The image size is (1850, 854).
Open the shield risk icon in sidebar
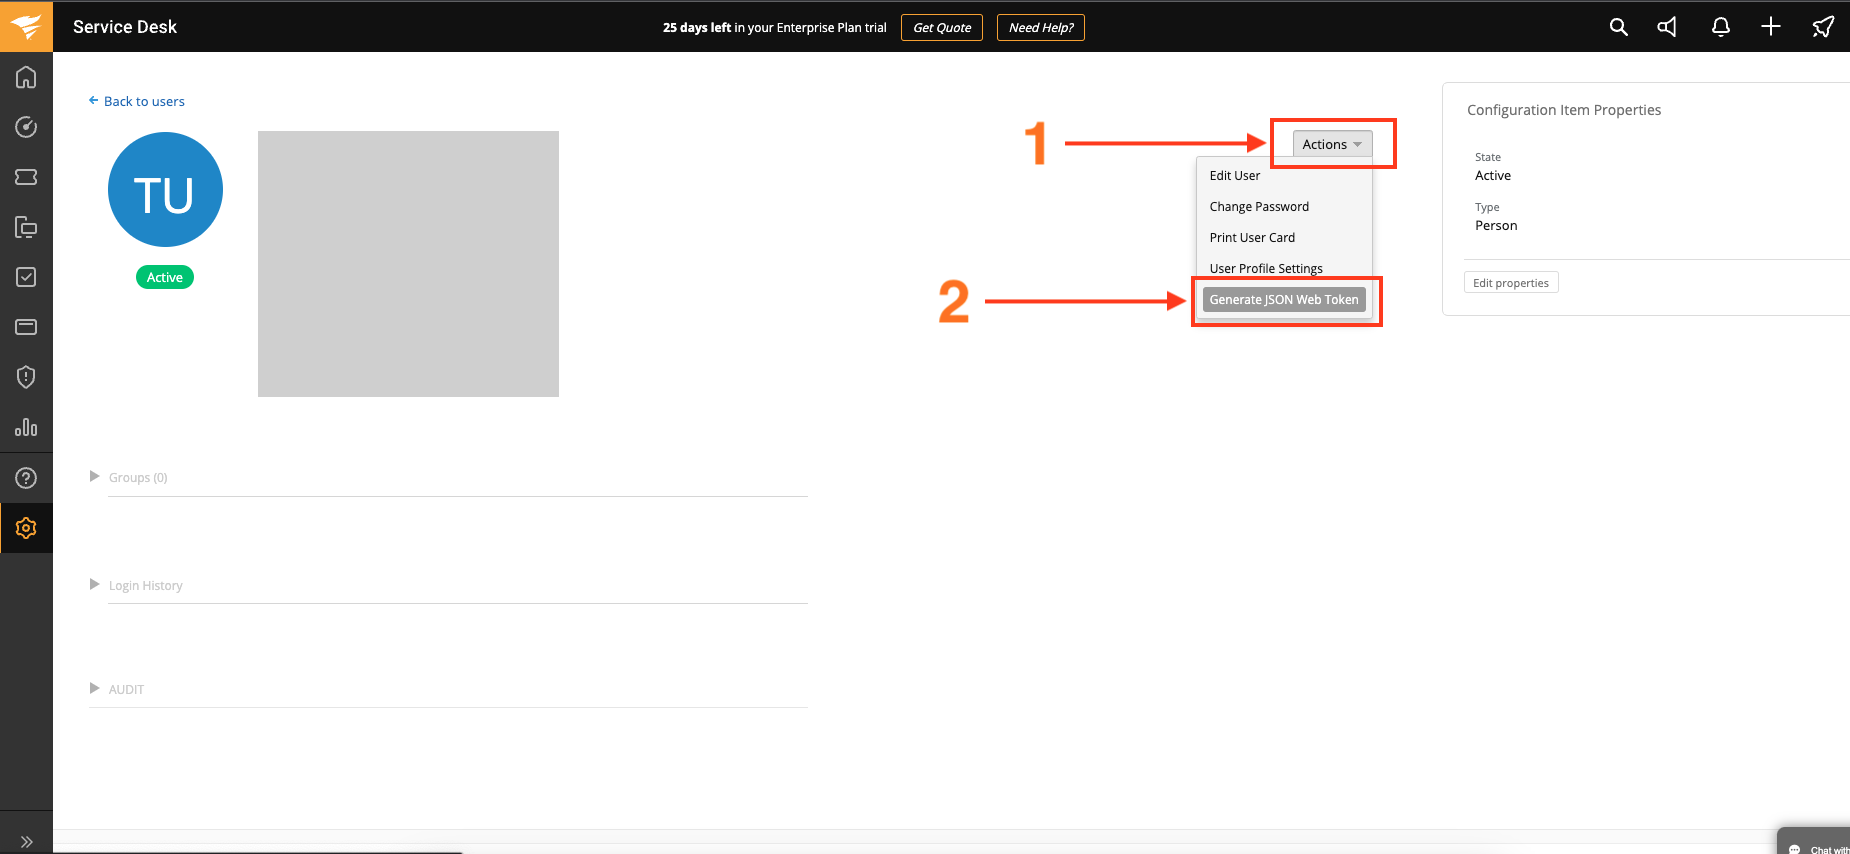26,377
